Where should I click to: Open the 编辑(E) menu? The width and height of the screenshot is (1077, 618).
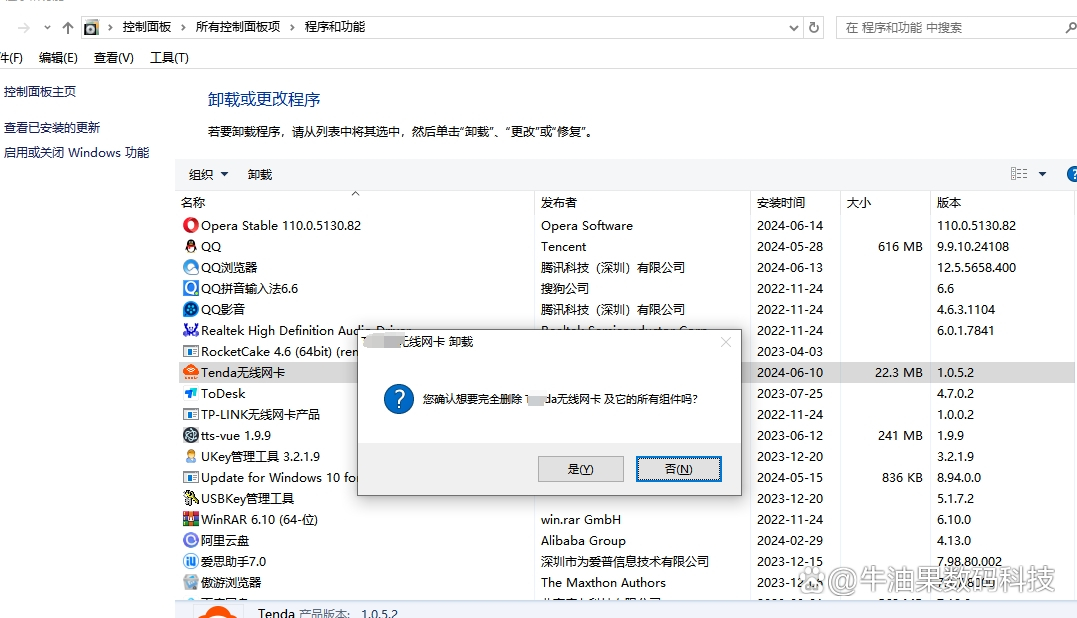point(58,58)
